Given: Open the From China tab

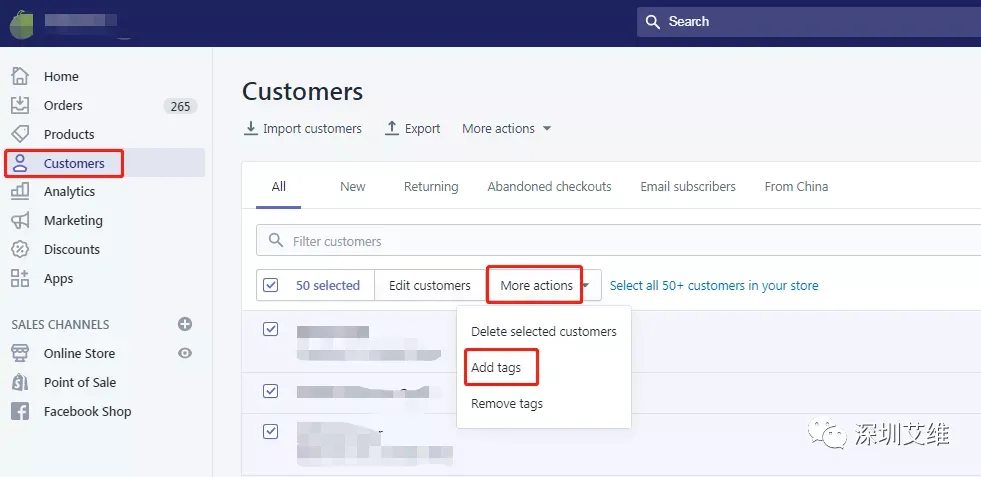Looking at the screenshot, I should pyautogui.click(x=796, y=187).
